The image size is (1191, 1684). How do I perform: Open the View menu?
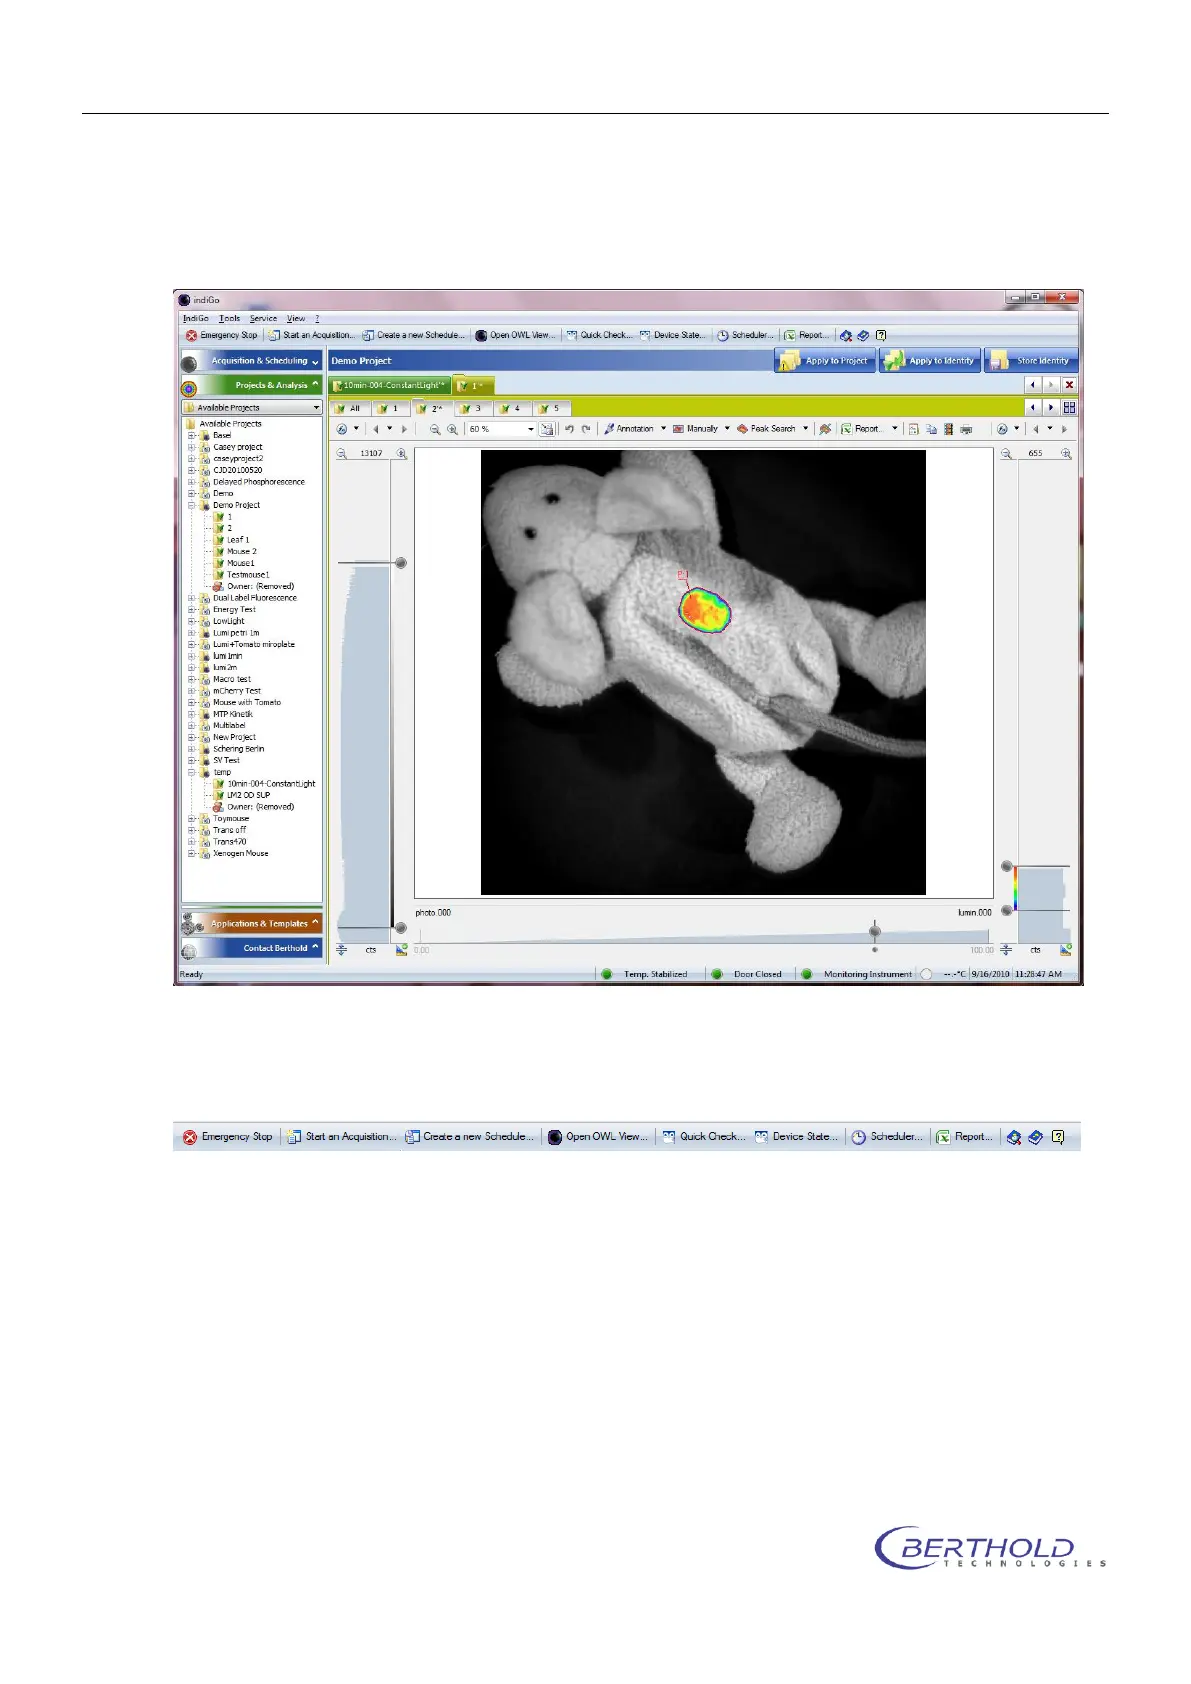(x=296, y=318)
